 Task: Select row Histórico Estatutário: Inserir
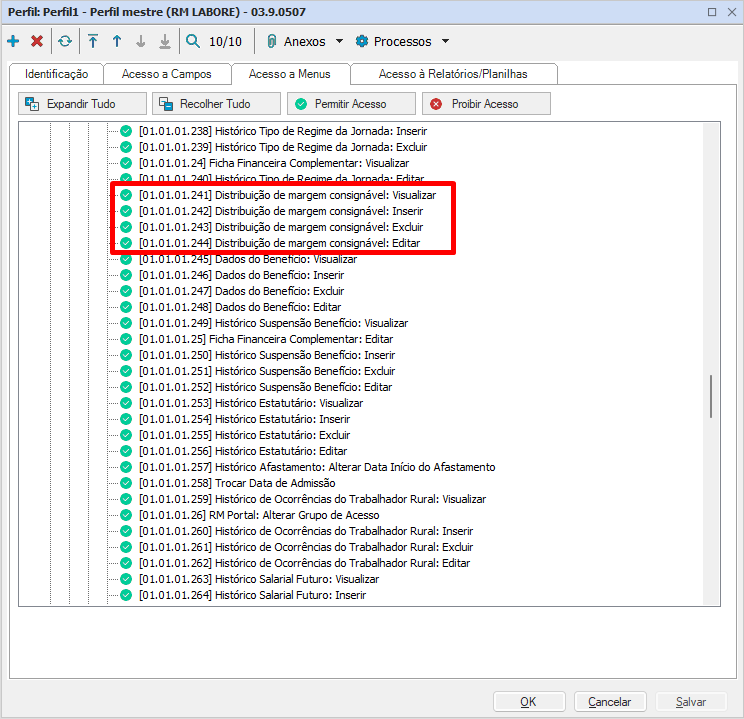tap(244, 419)
